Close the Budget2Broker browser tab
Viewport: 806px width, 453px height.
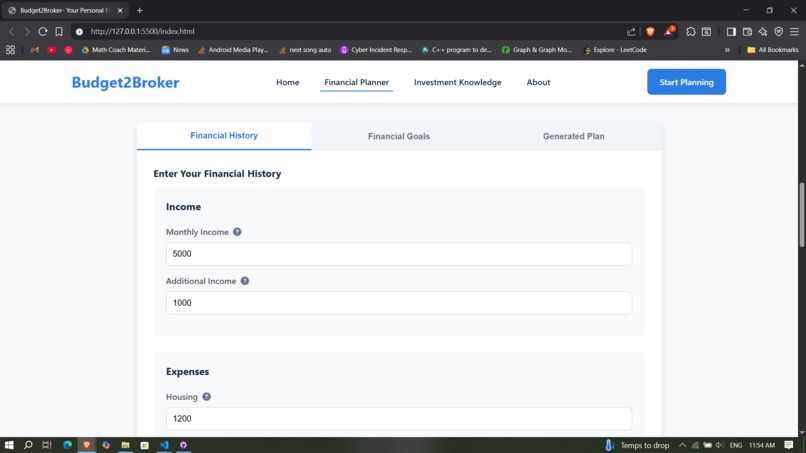tap(120, 10)
